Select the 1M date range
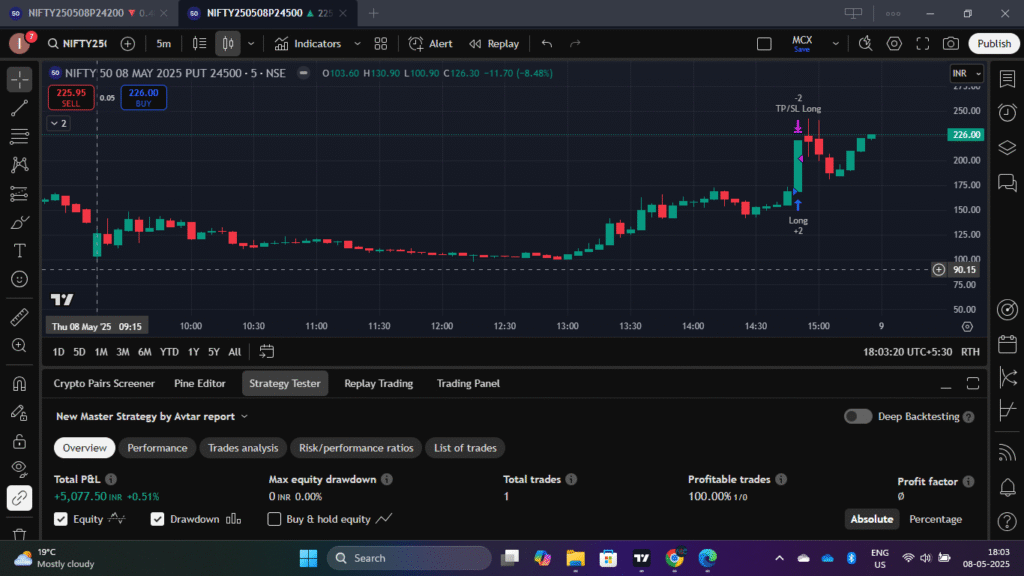 [101, 352]
